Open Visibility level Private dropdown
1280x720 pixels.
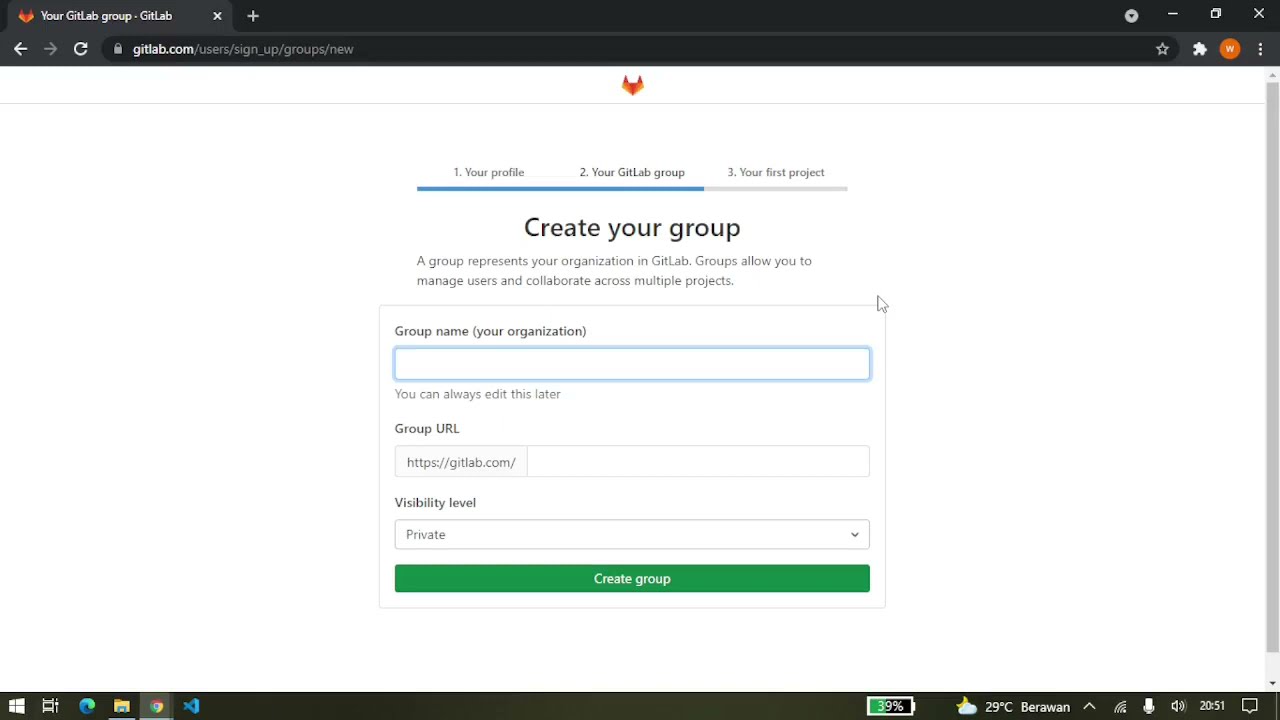click(632, 534)
